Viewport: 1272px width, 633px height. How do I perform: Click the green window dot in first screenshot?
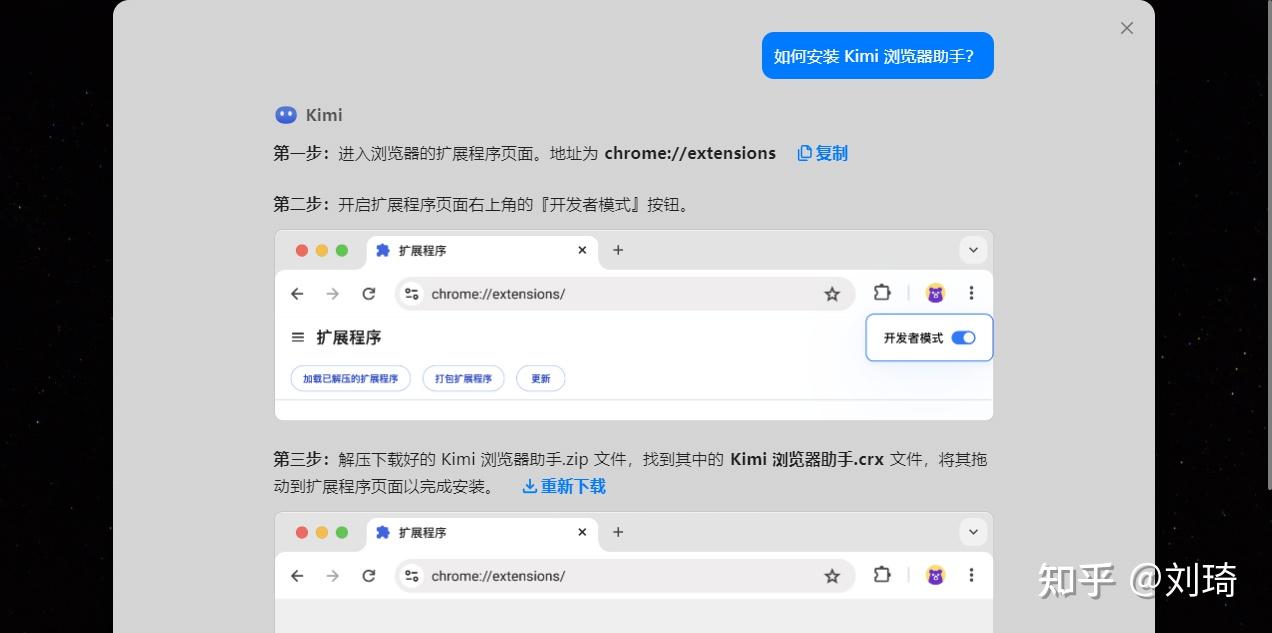[x=342, y=251]
